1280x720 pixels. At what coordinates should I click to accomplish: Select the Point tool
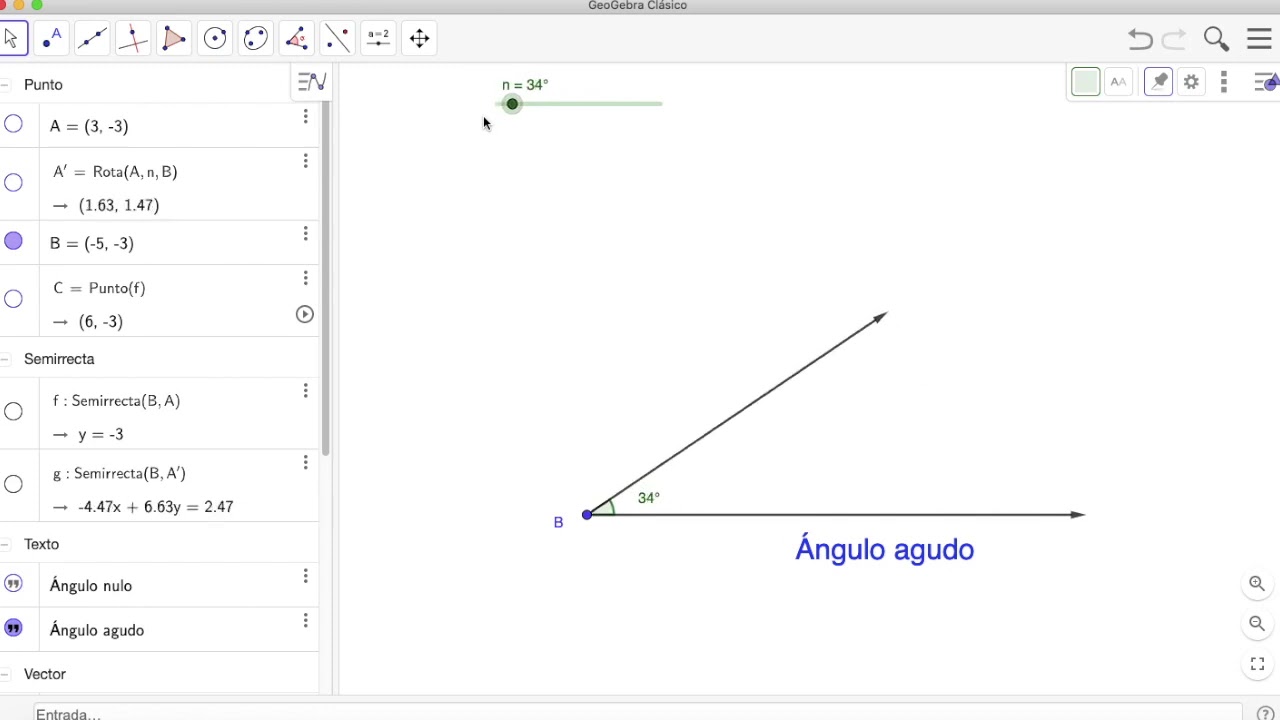51,38
